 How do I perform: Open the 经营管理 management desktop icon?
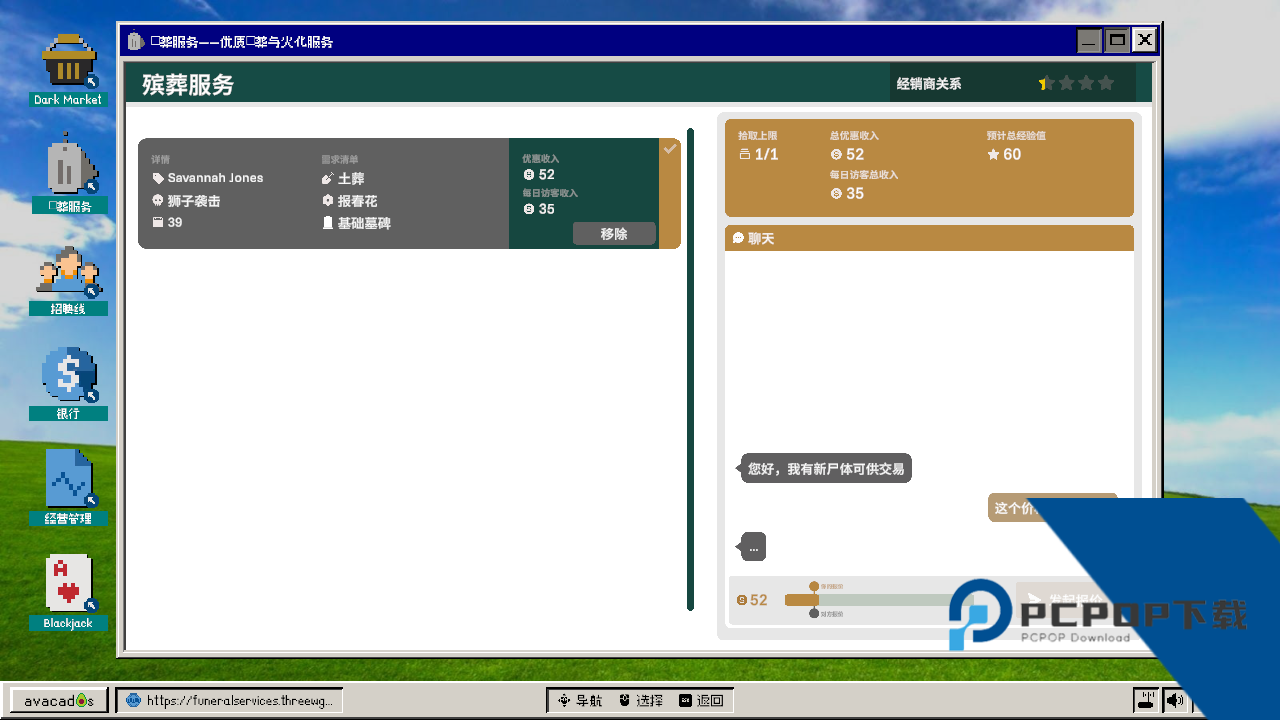click(x=68, y=480)
